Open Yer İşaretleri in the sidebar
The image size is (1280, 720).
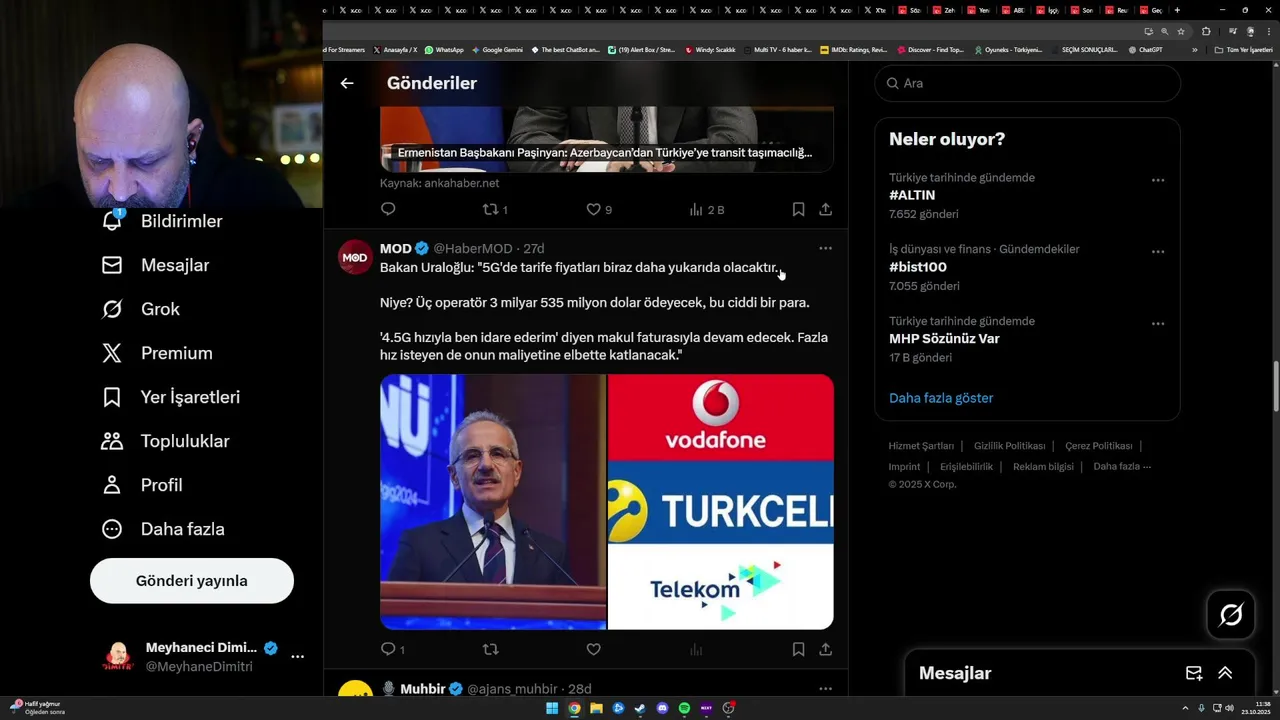pyautogui.click(x=171, y=397)
